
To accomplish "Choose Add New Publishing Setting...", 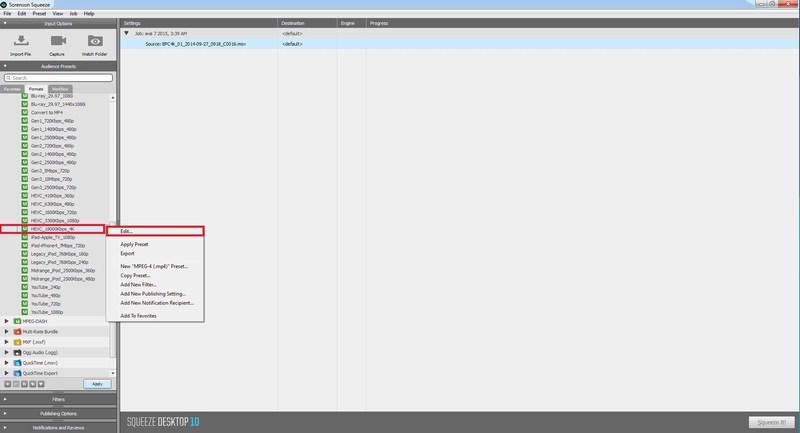I will pyautogui.click(x=155, y=294).
